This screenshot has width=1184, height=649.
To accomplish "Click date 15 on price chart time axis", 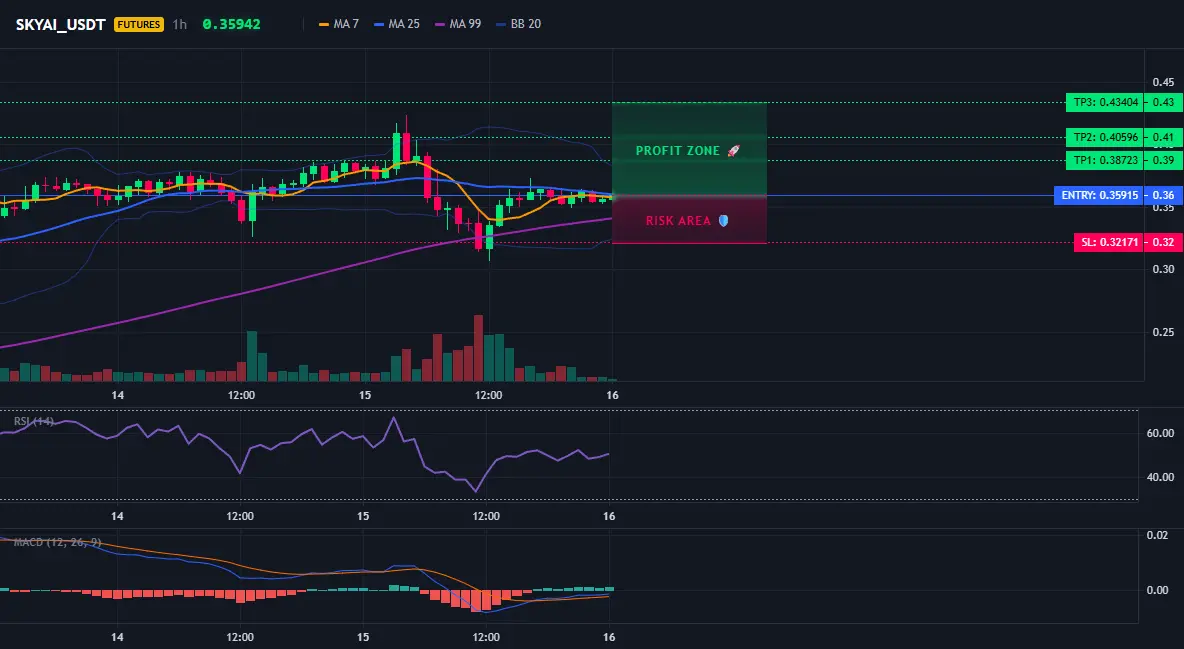I will 365,395.
